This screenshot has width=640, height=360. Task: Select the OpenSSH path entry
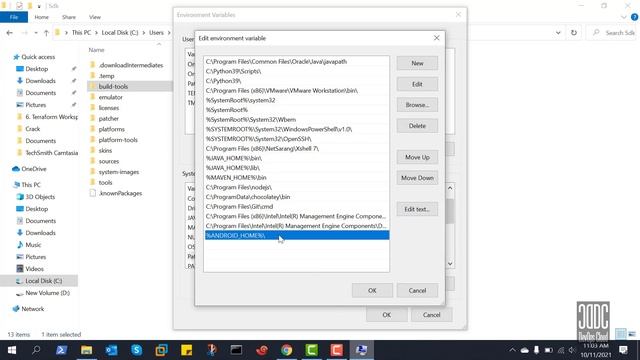(297, 139)
